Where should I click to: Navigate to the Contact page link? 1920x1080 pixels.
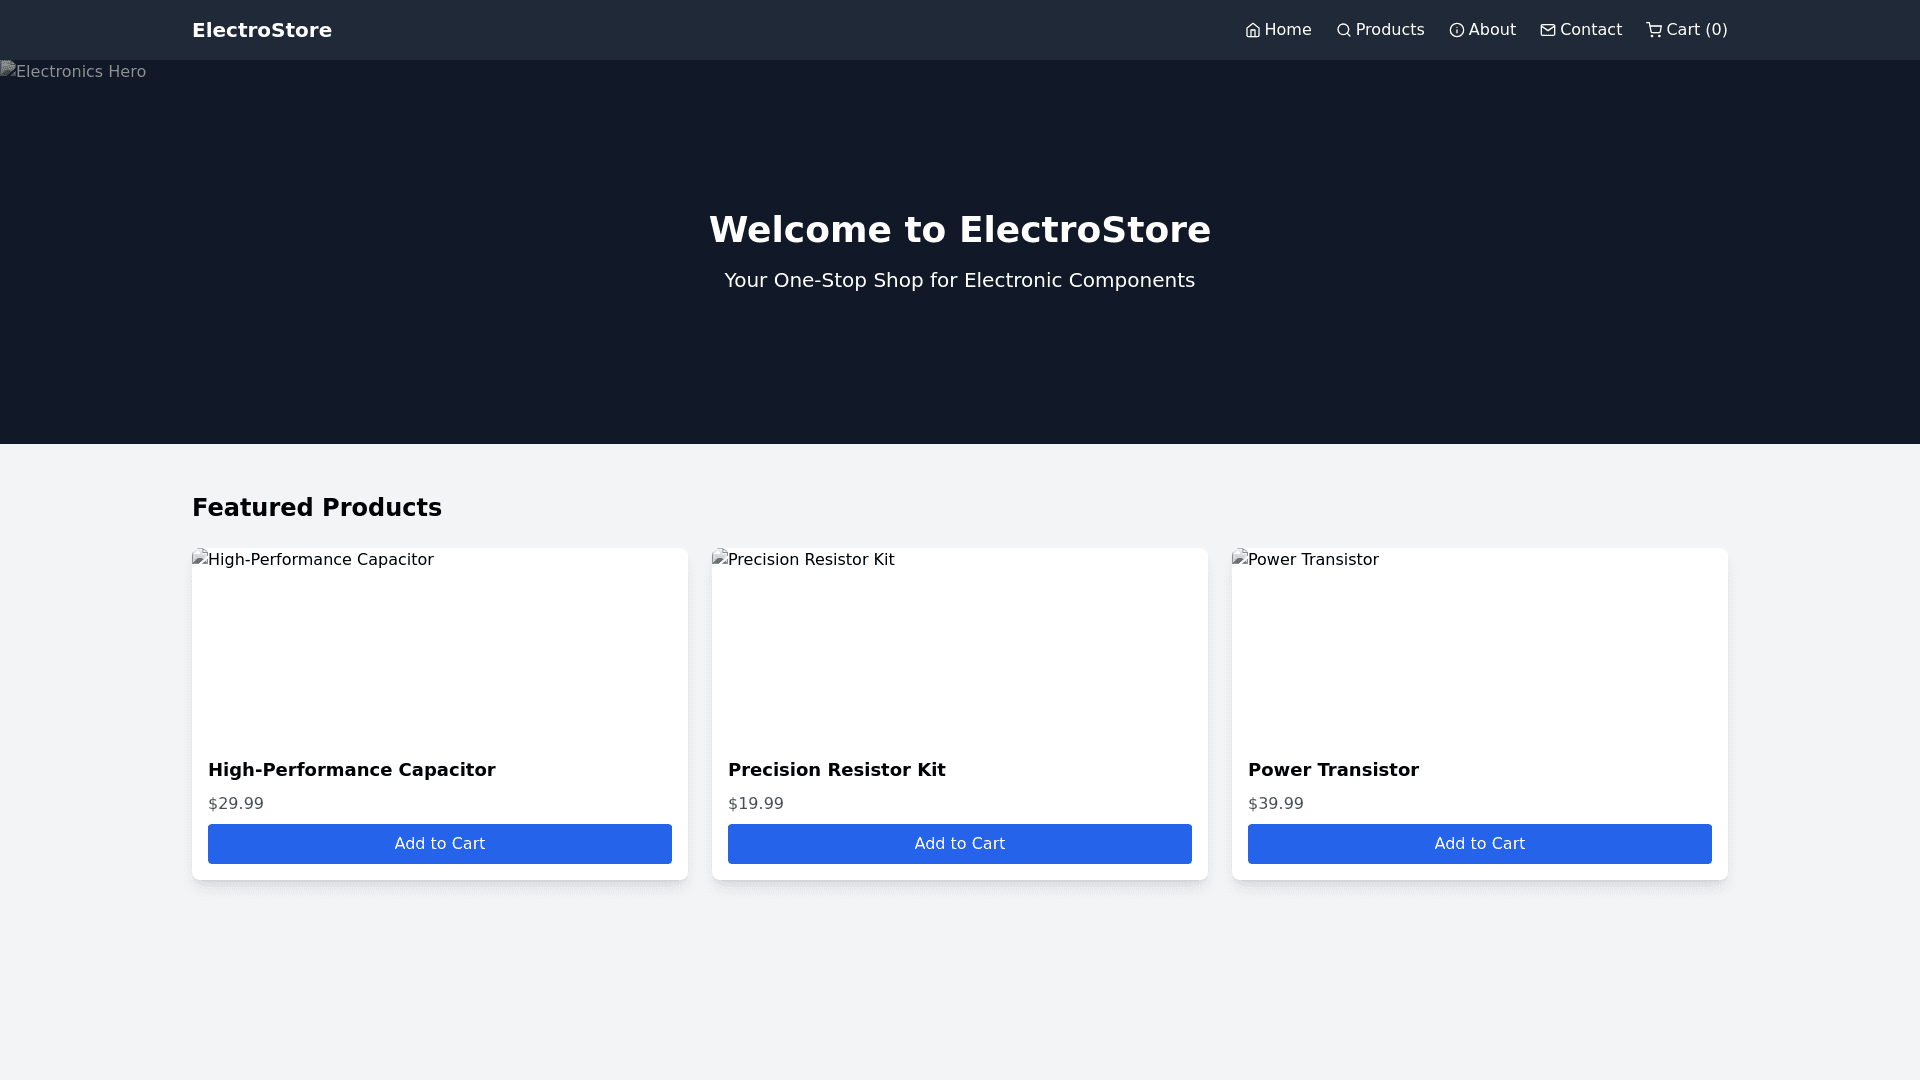coord(1590,30)
